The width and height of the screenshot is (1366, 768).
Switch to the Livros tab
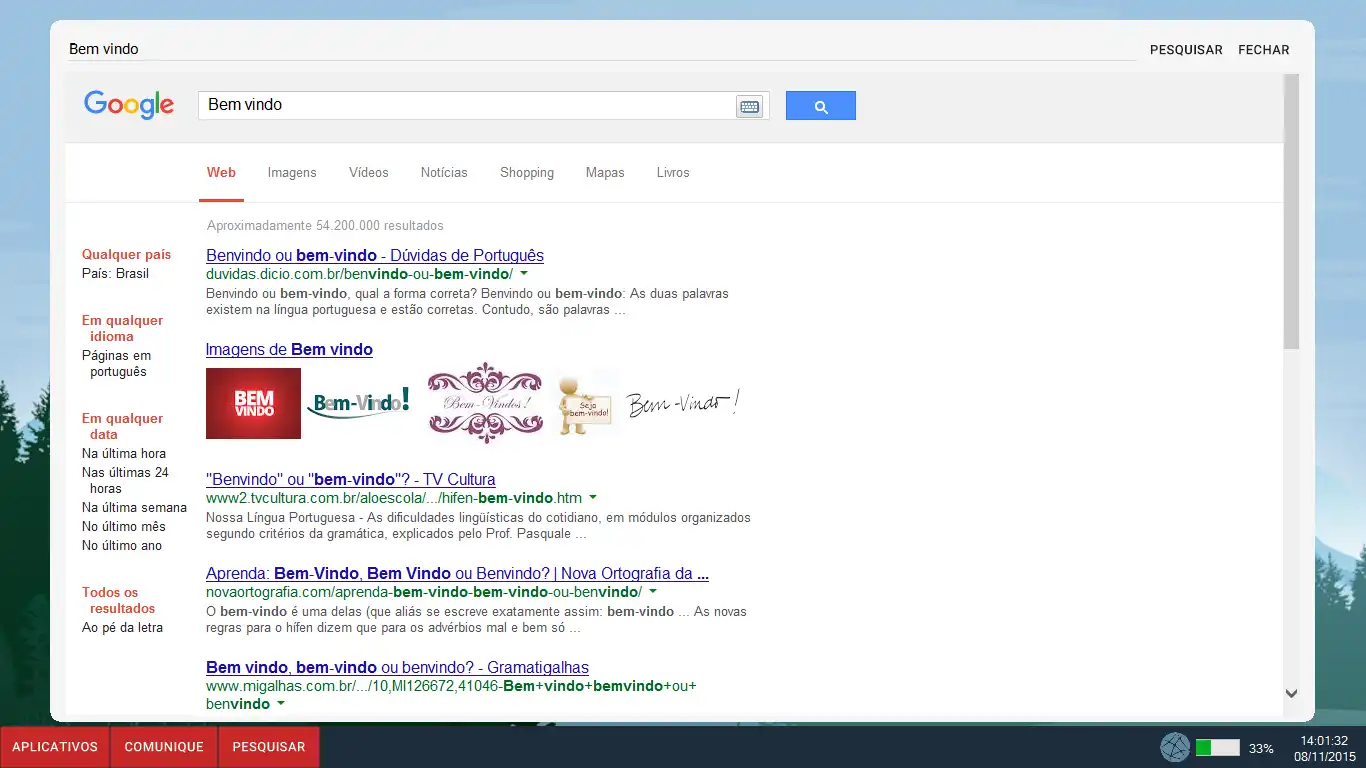click(673, 172)
